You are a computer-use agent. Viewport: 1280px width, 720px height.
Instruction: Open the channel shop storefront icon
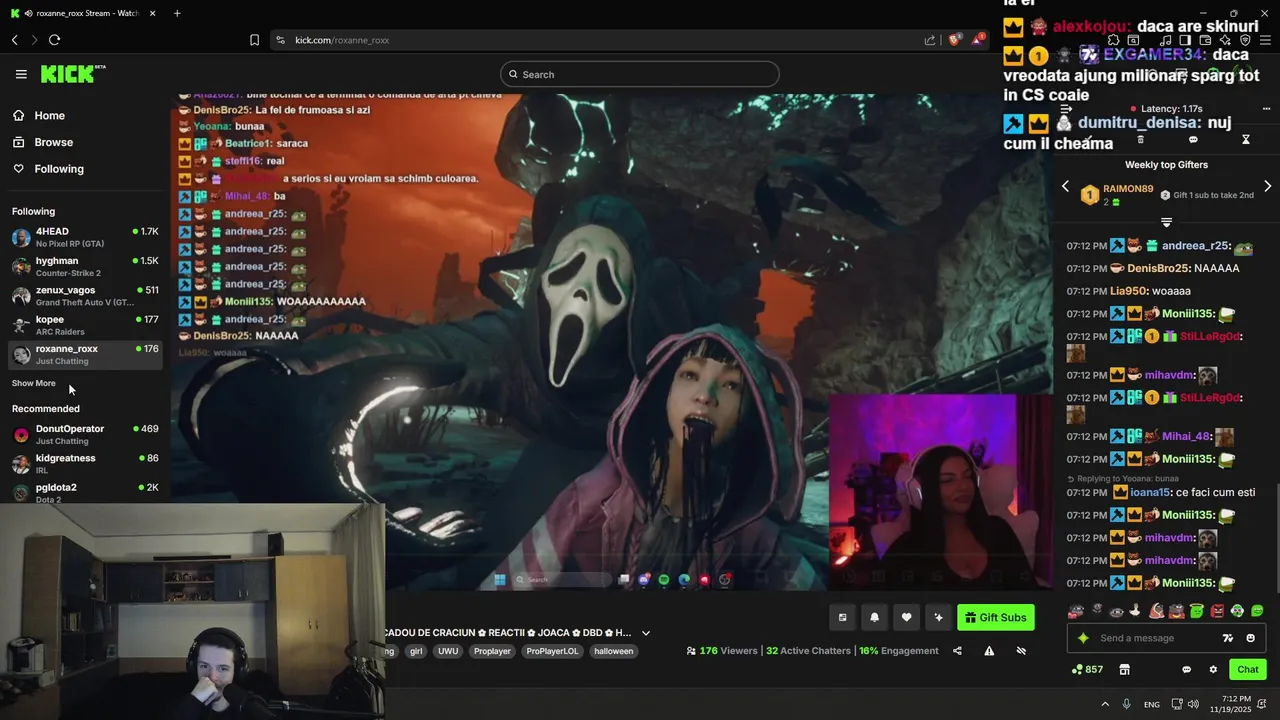tap(1124, 670)
